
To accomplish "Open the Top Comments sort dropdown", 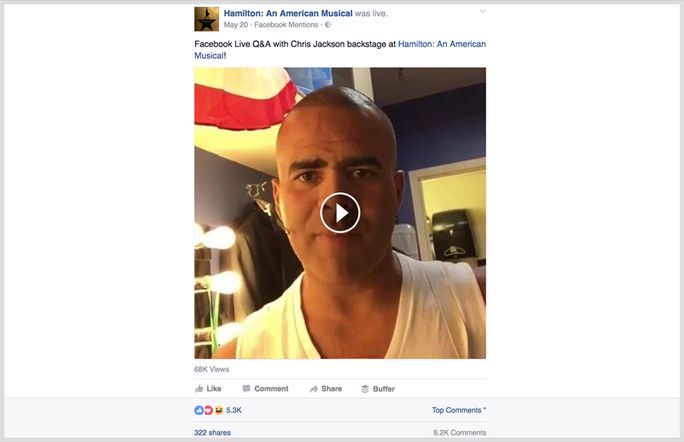I will tap(459, 410).
